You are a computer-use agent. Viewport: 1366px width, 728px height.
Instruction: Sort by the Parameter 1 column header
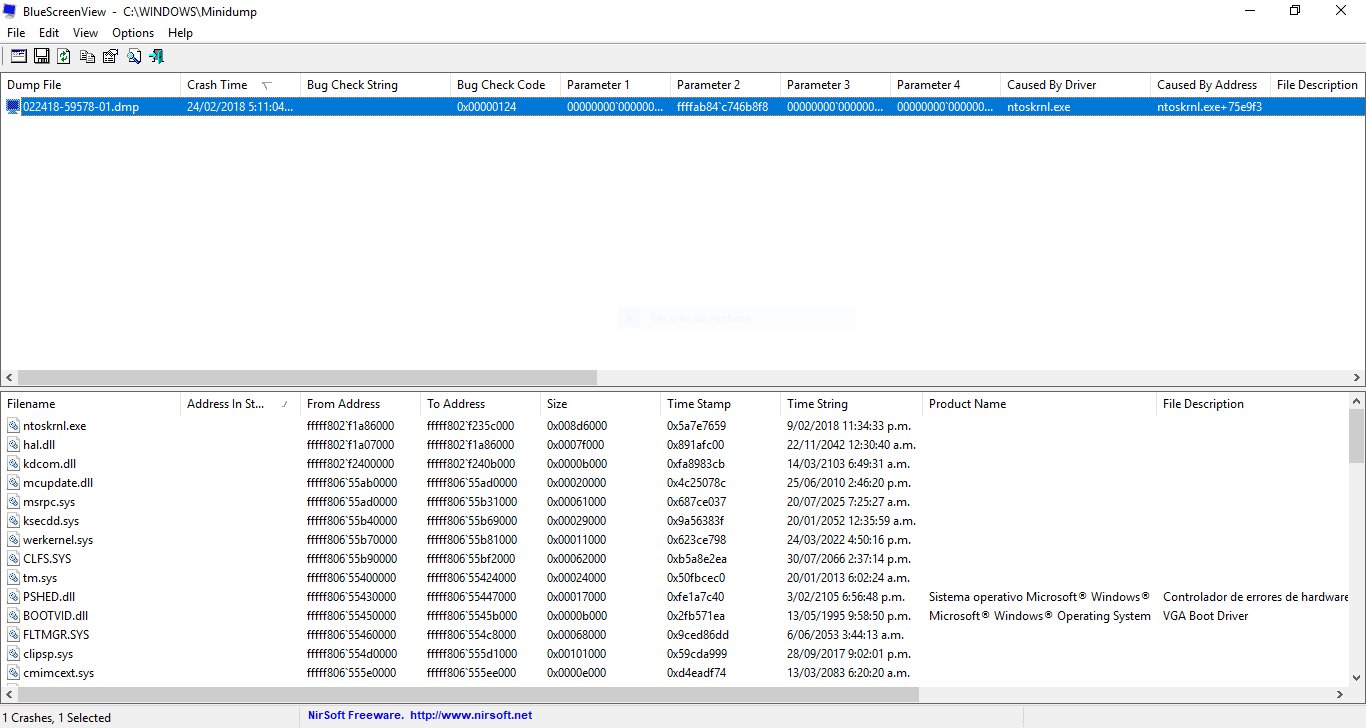pos(615,85)
